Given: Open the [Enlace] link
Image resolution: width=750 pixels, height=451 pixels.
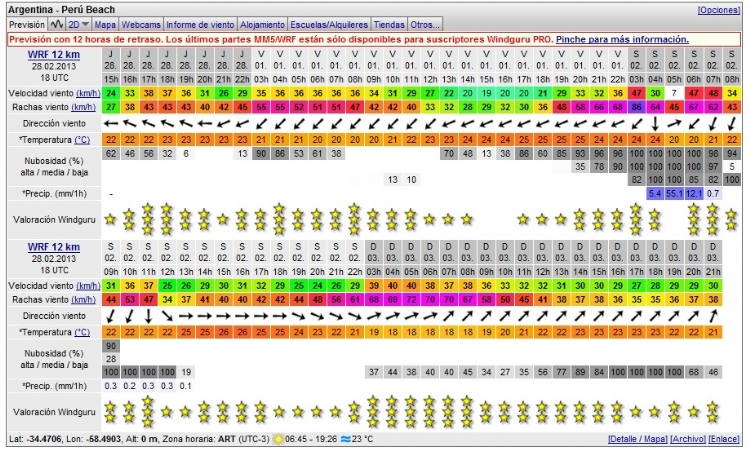Looking at the screenshot, I should tap(723, 439).
